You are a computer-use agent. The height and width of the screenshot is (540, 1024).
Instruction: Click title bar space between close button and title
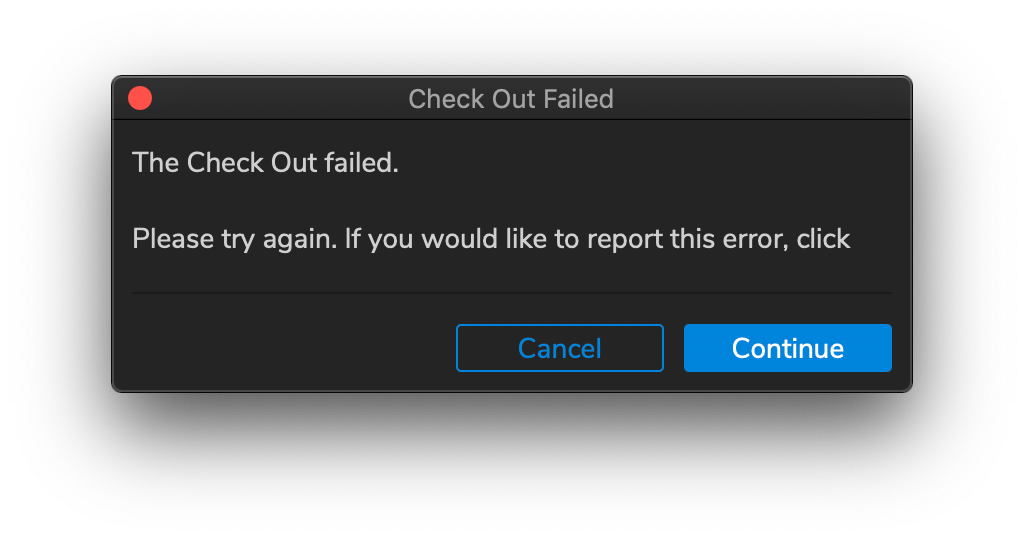pyautogui.click(x=280, y=99)
